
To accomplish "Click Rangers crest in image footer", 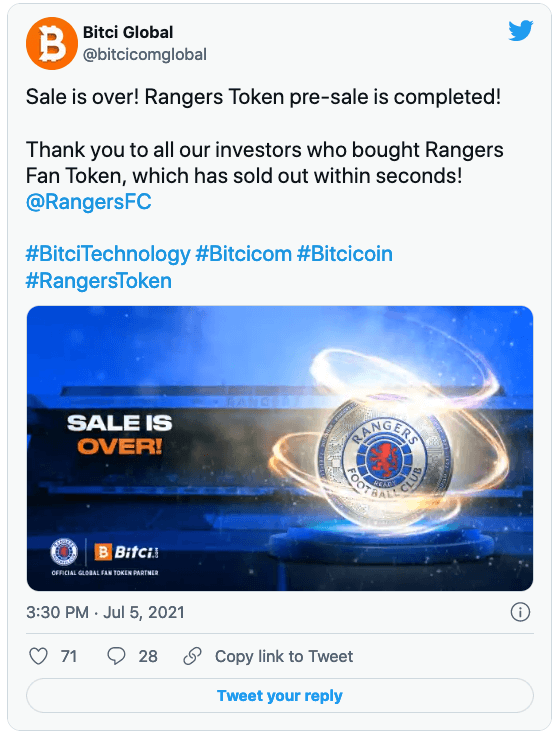I will tap(64, 552).
